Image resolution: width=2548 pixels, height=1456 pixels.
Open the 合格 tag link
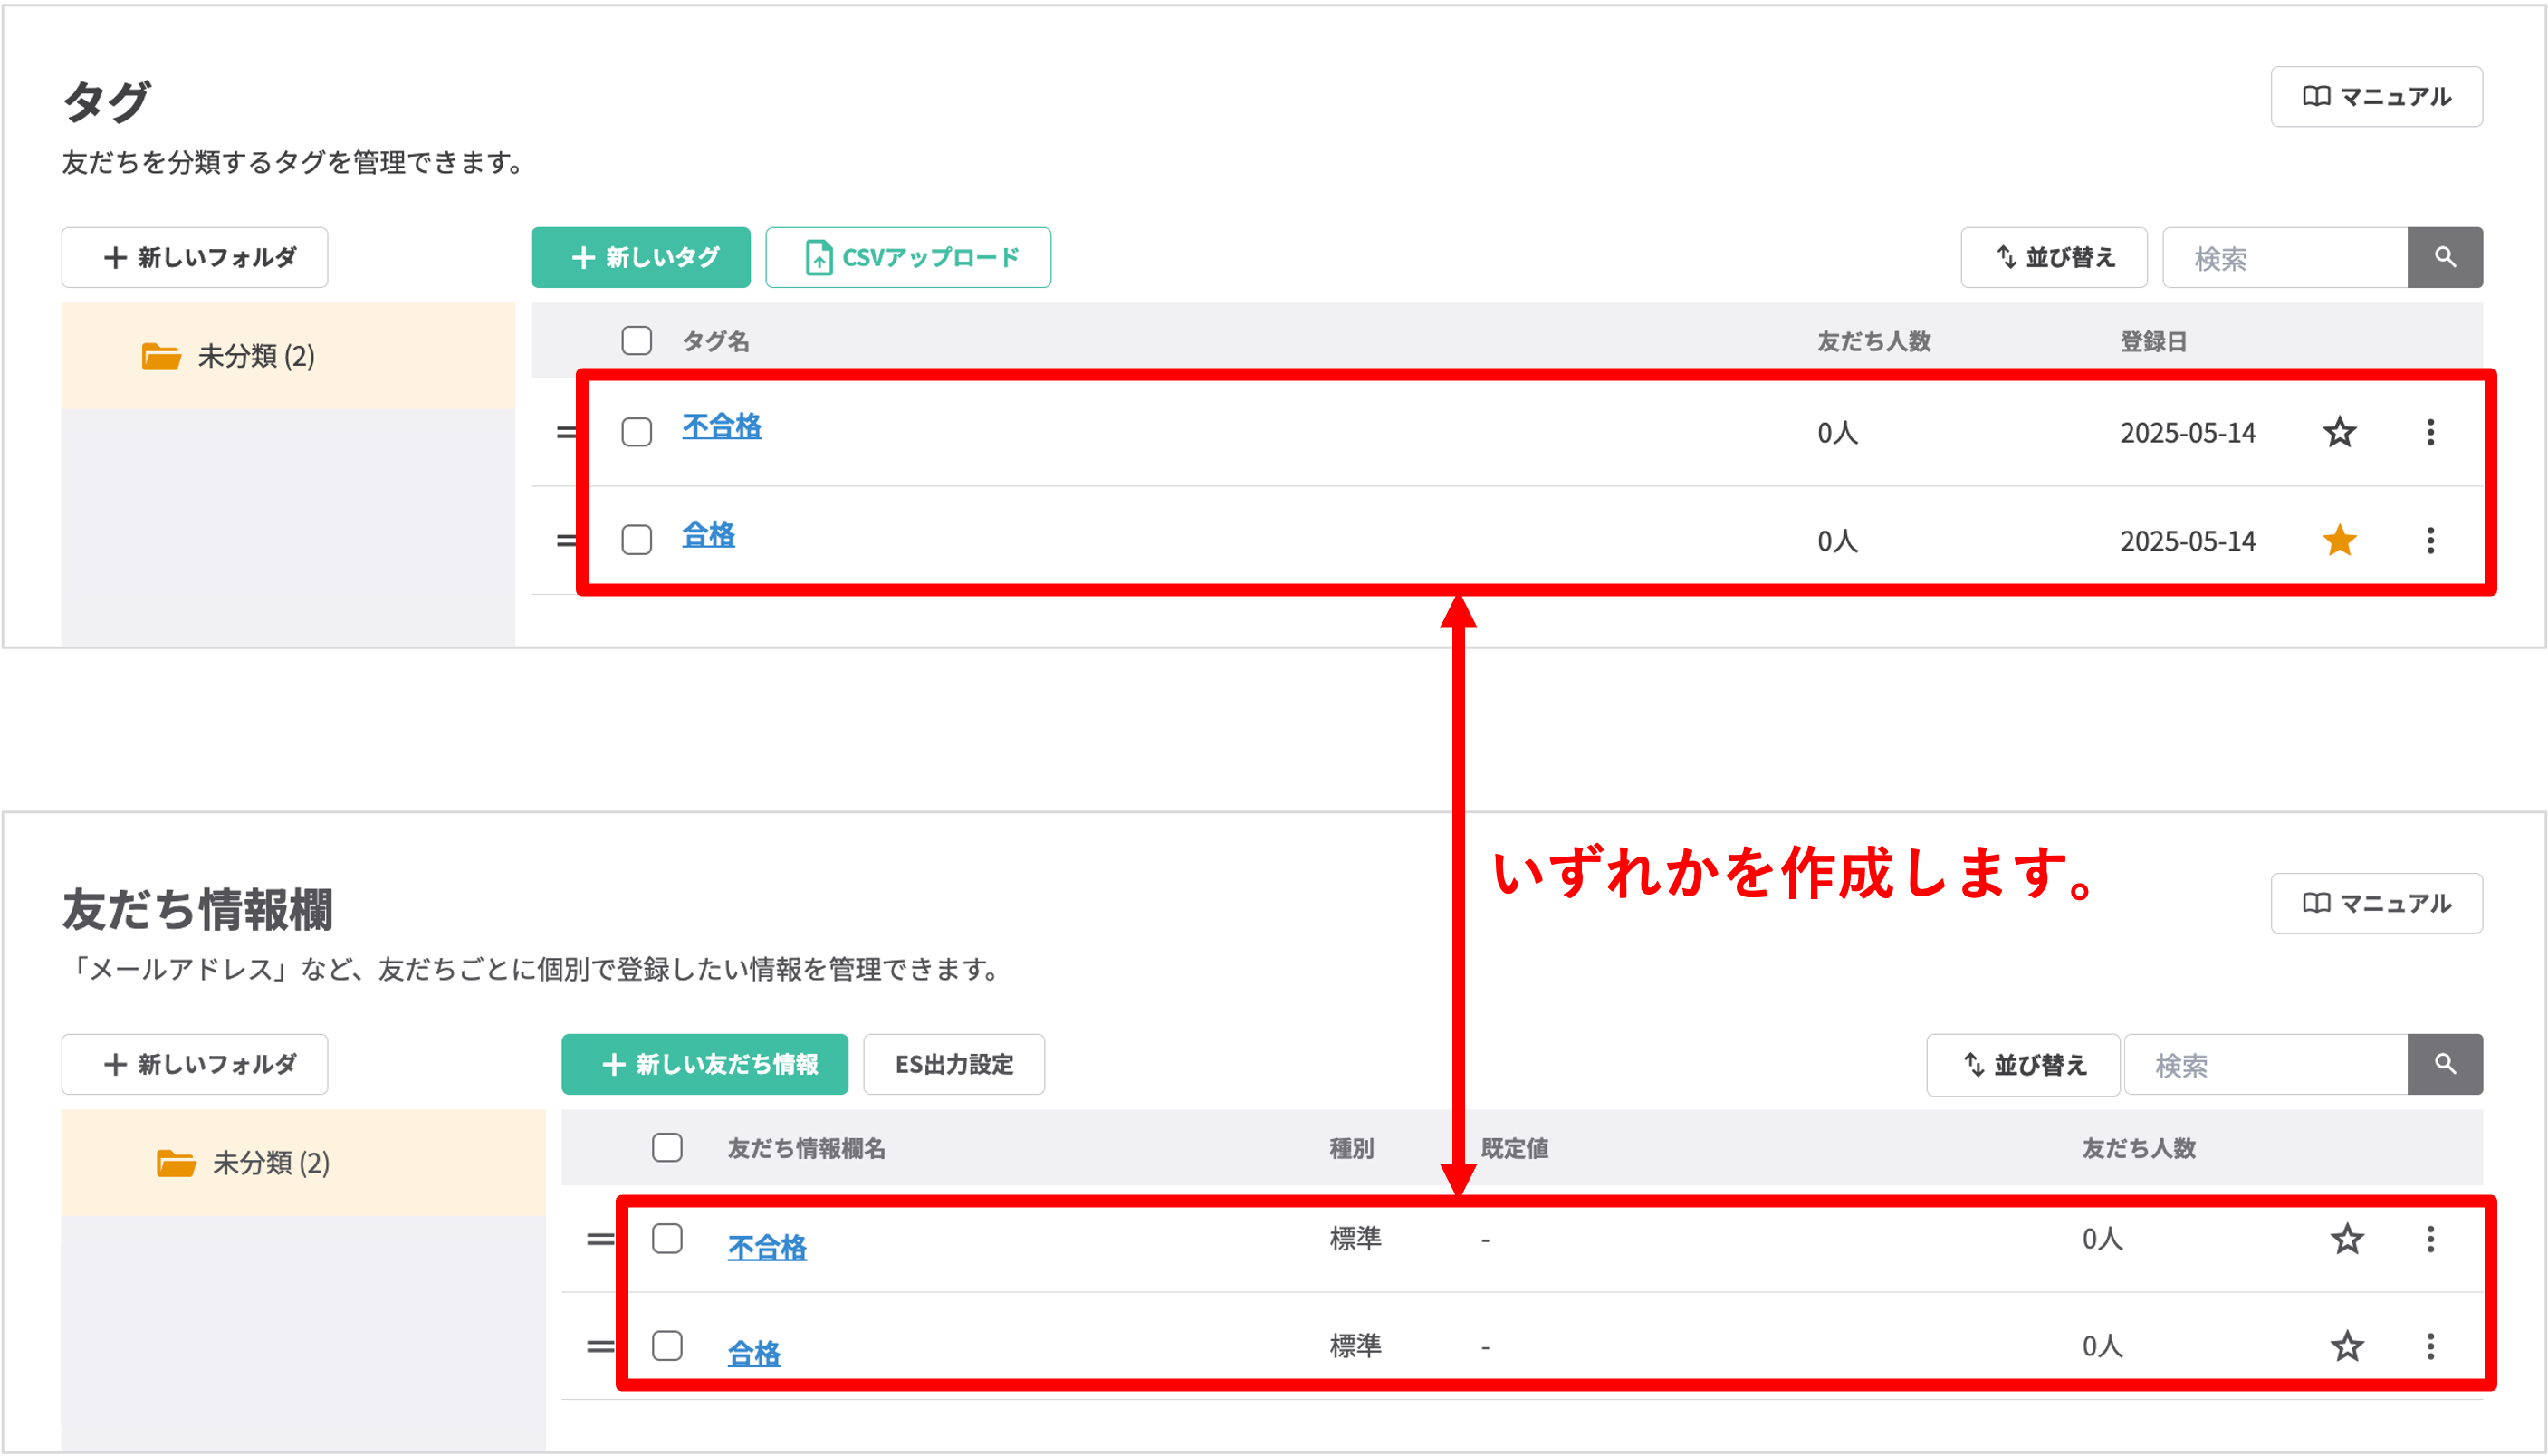[x=708, y=535]
